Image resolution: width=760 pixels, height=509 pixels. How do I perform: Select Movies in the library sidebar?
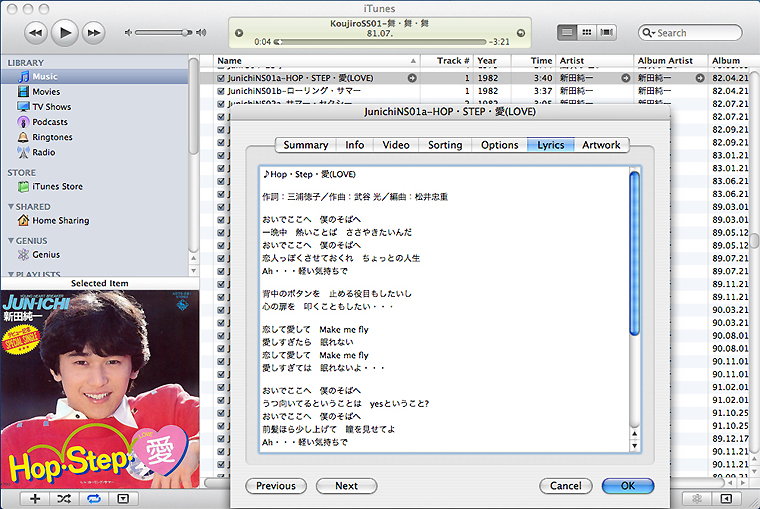coord(94,92)
